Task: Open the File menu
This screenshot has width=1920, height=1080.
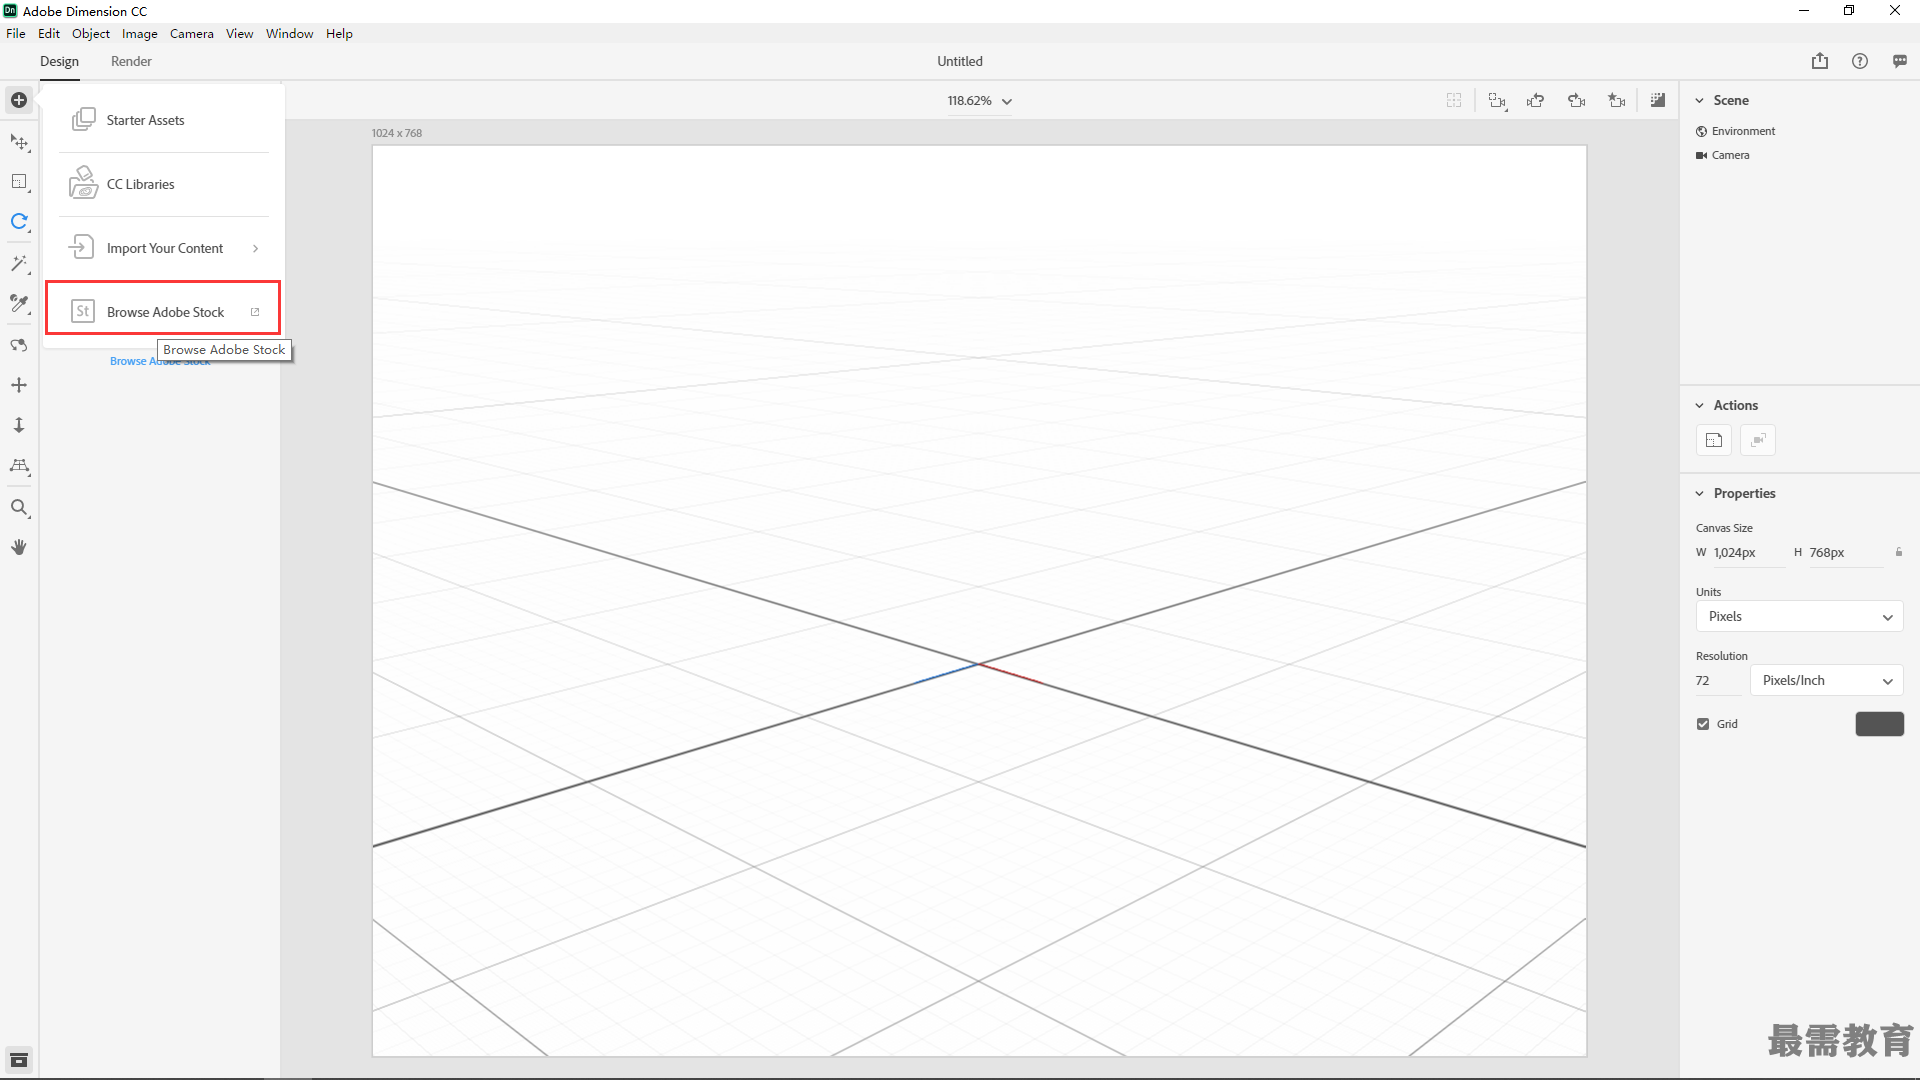Action: click(16, 33)
